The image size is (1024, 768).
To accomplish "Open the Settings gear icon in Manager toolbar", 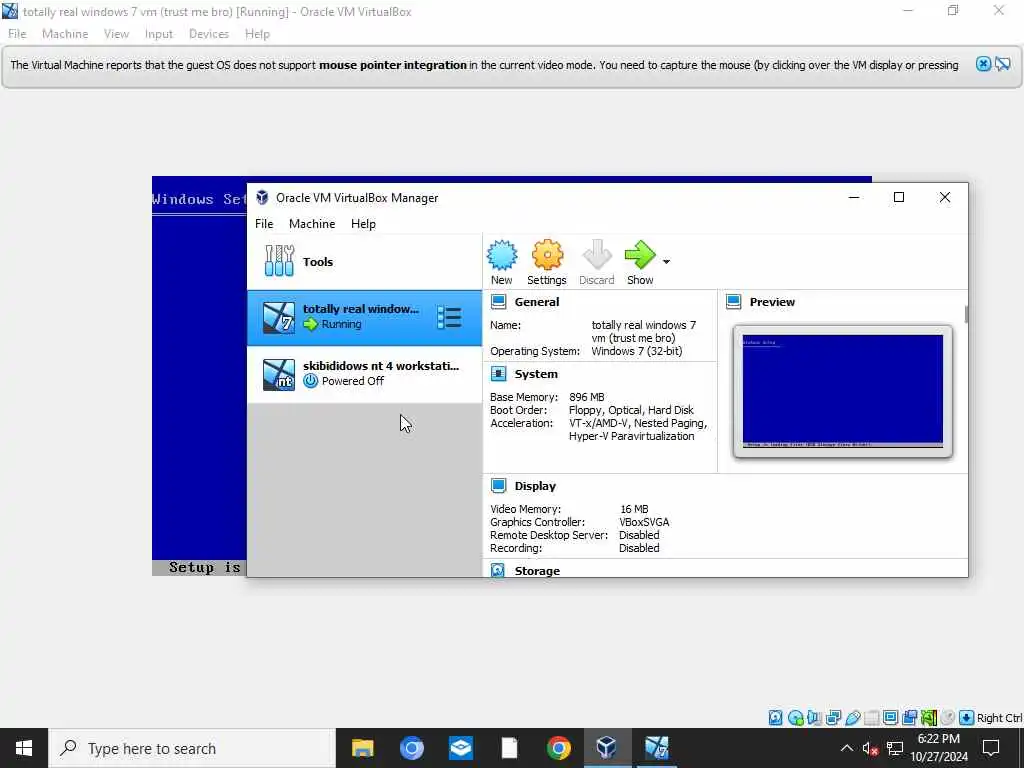I will click(x=547, y=255).
